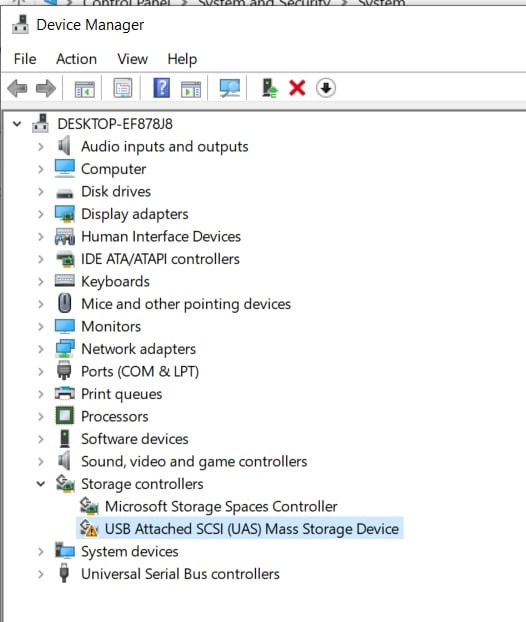Click the Back arrow toolbar icon
Screen dimensions: 526x622
click(x=17, y=88)
